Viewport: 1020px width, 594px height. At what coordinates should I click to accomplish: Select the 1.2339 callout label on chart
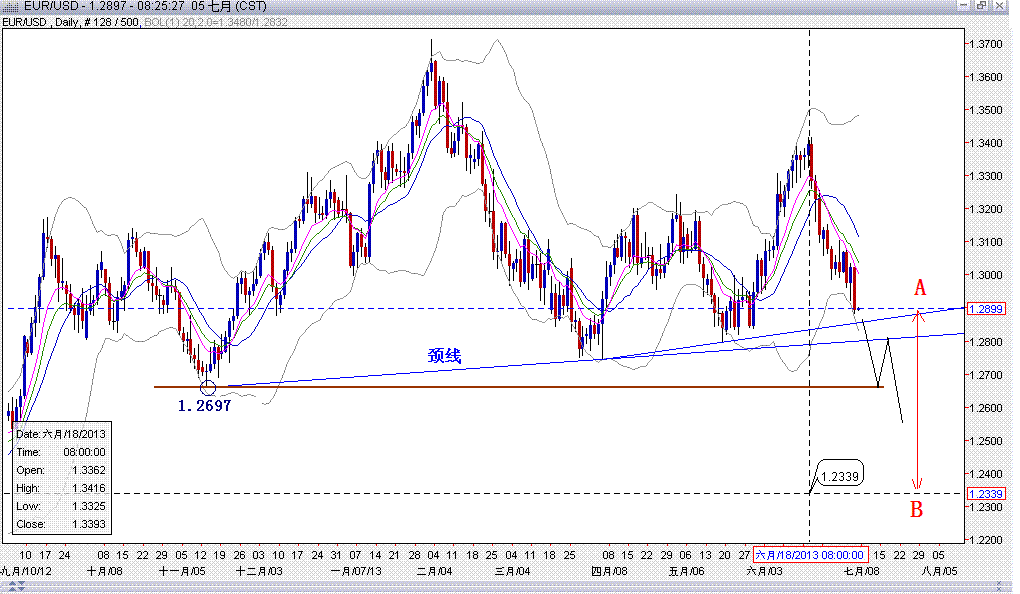point(839,476)
